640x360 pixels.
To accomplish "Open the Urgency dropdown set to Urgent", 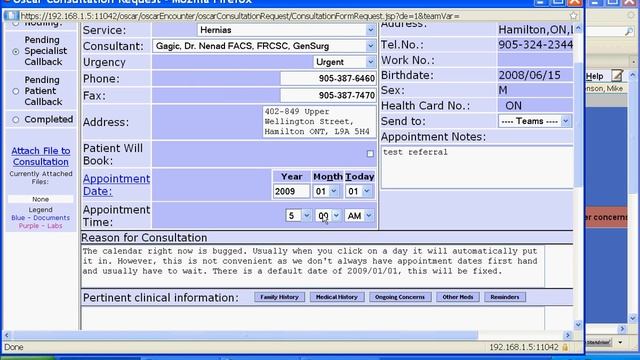I will point(344,62).
